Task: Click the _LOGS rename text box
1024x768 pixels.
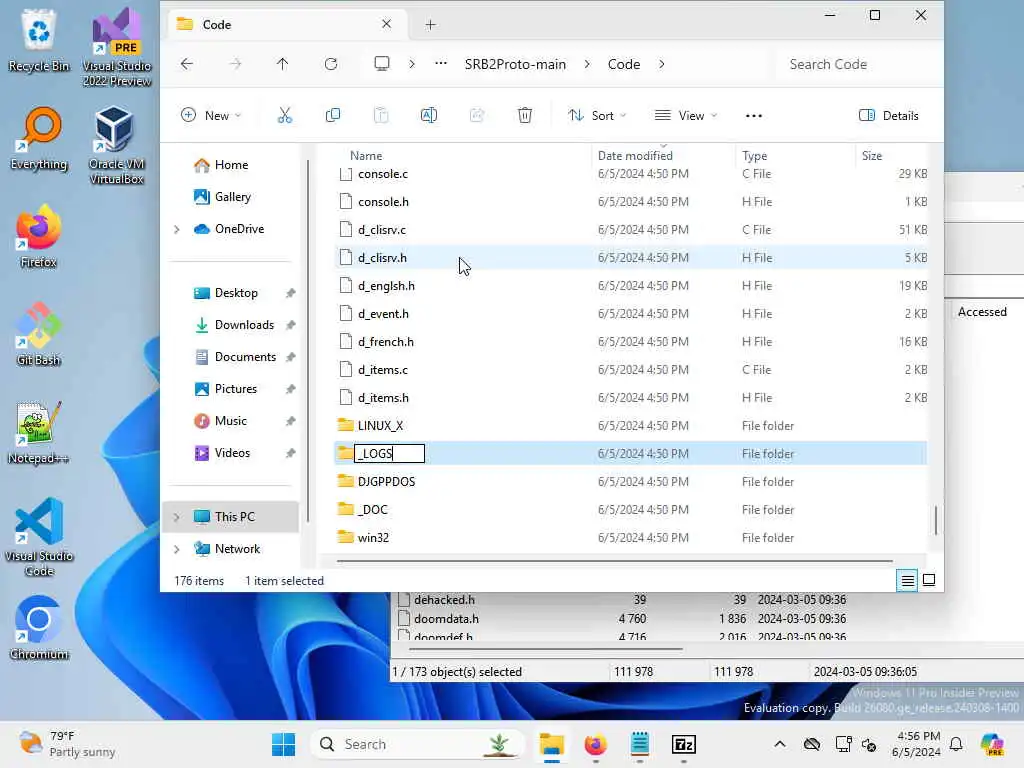Action: [x=389, y=453]
